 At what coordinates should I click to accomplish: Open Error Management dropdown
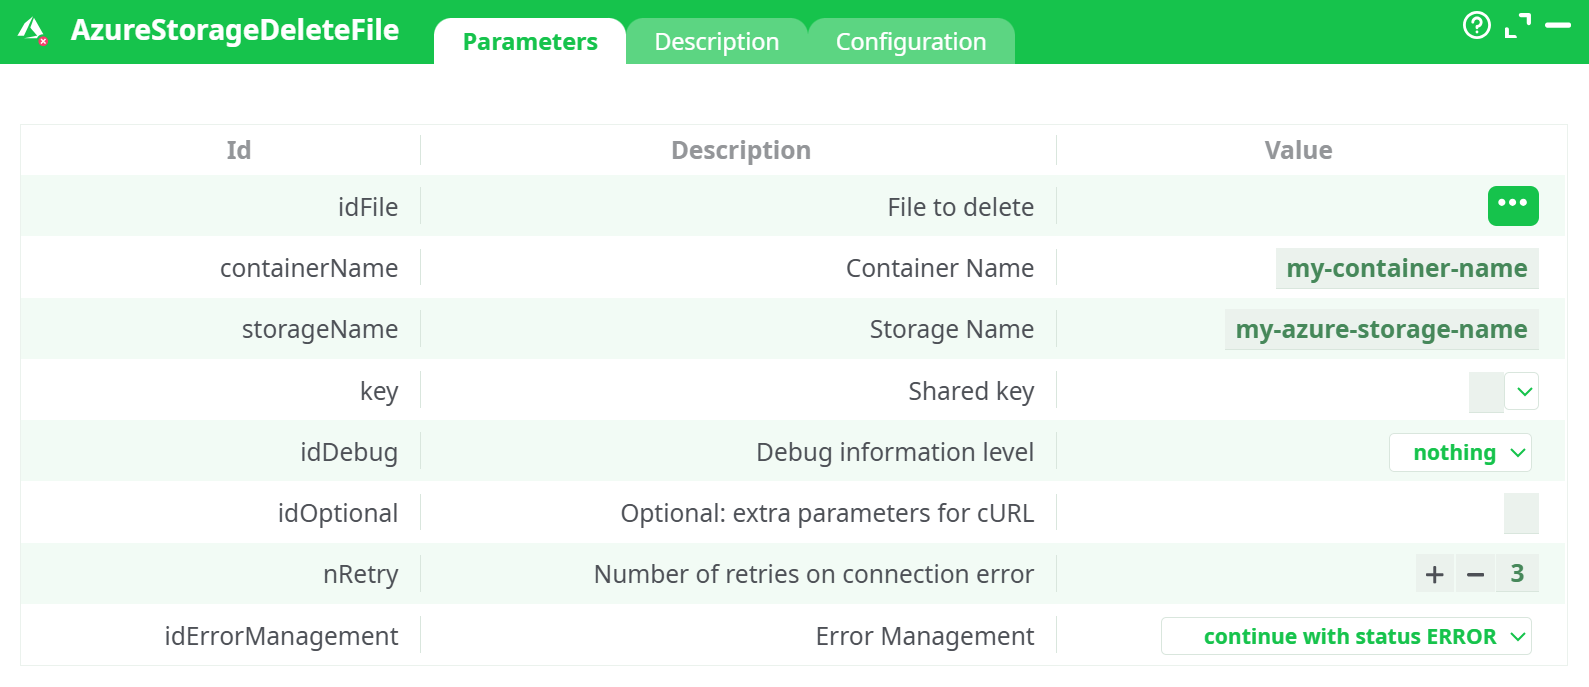tap(1346, 636)
